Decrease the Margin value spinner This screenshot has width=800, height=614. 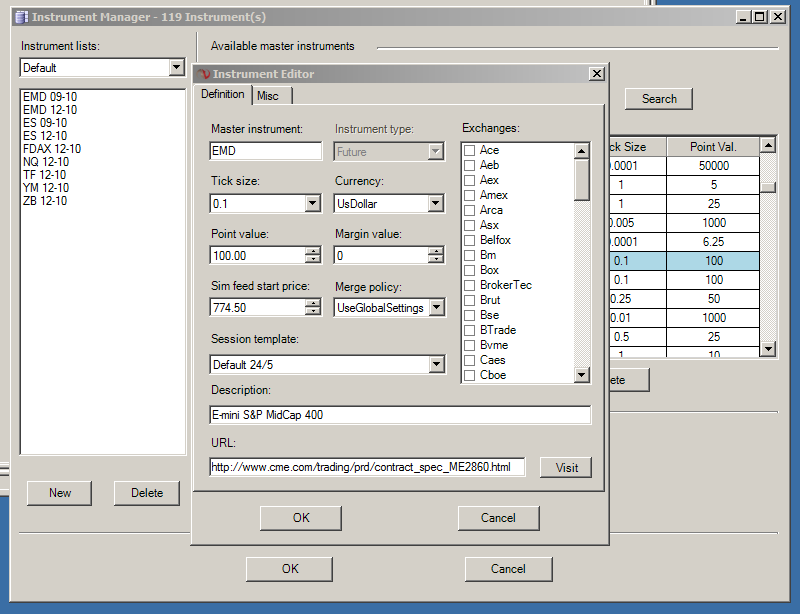point(436,260)
